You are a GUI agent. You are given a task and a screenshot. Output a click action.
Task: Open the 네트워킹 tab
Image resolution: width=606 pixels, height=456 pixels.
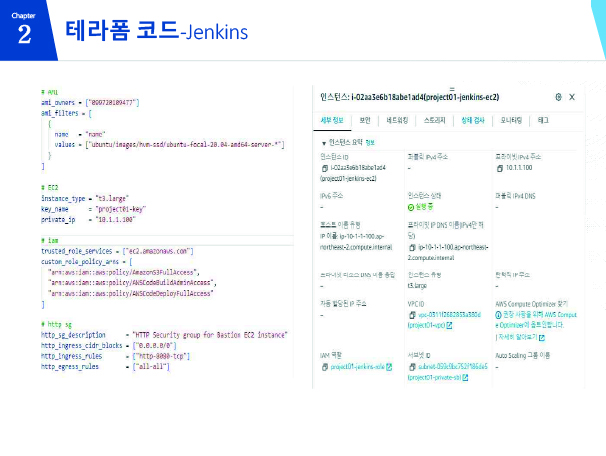click(x=397, y=120)
